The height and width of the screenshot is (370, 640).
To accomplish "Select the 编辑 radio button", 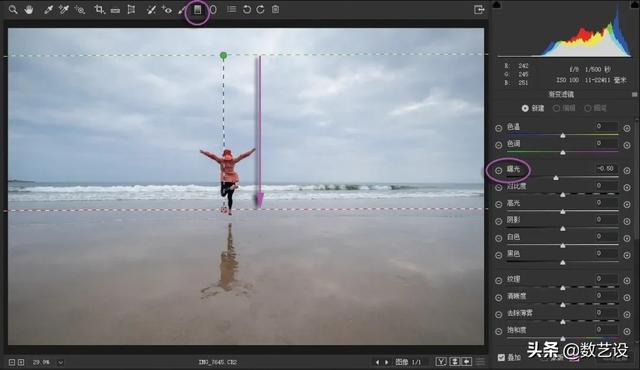I will pos(556,109).
